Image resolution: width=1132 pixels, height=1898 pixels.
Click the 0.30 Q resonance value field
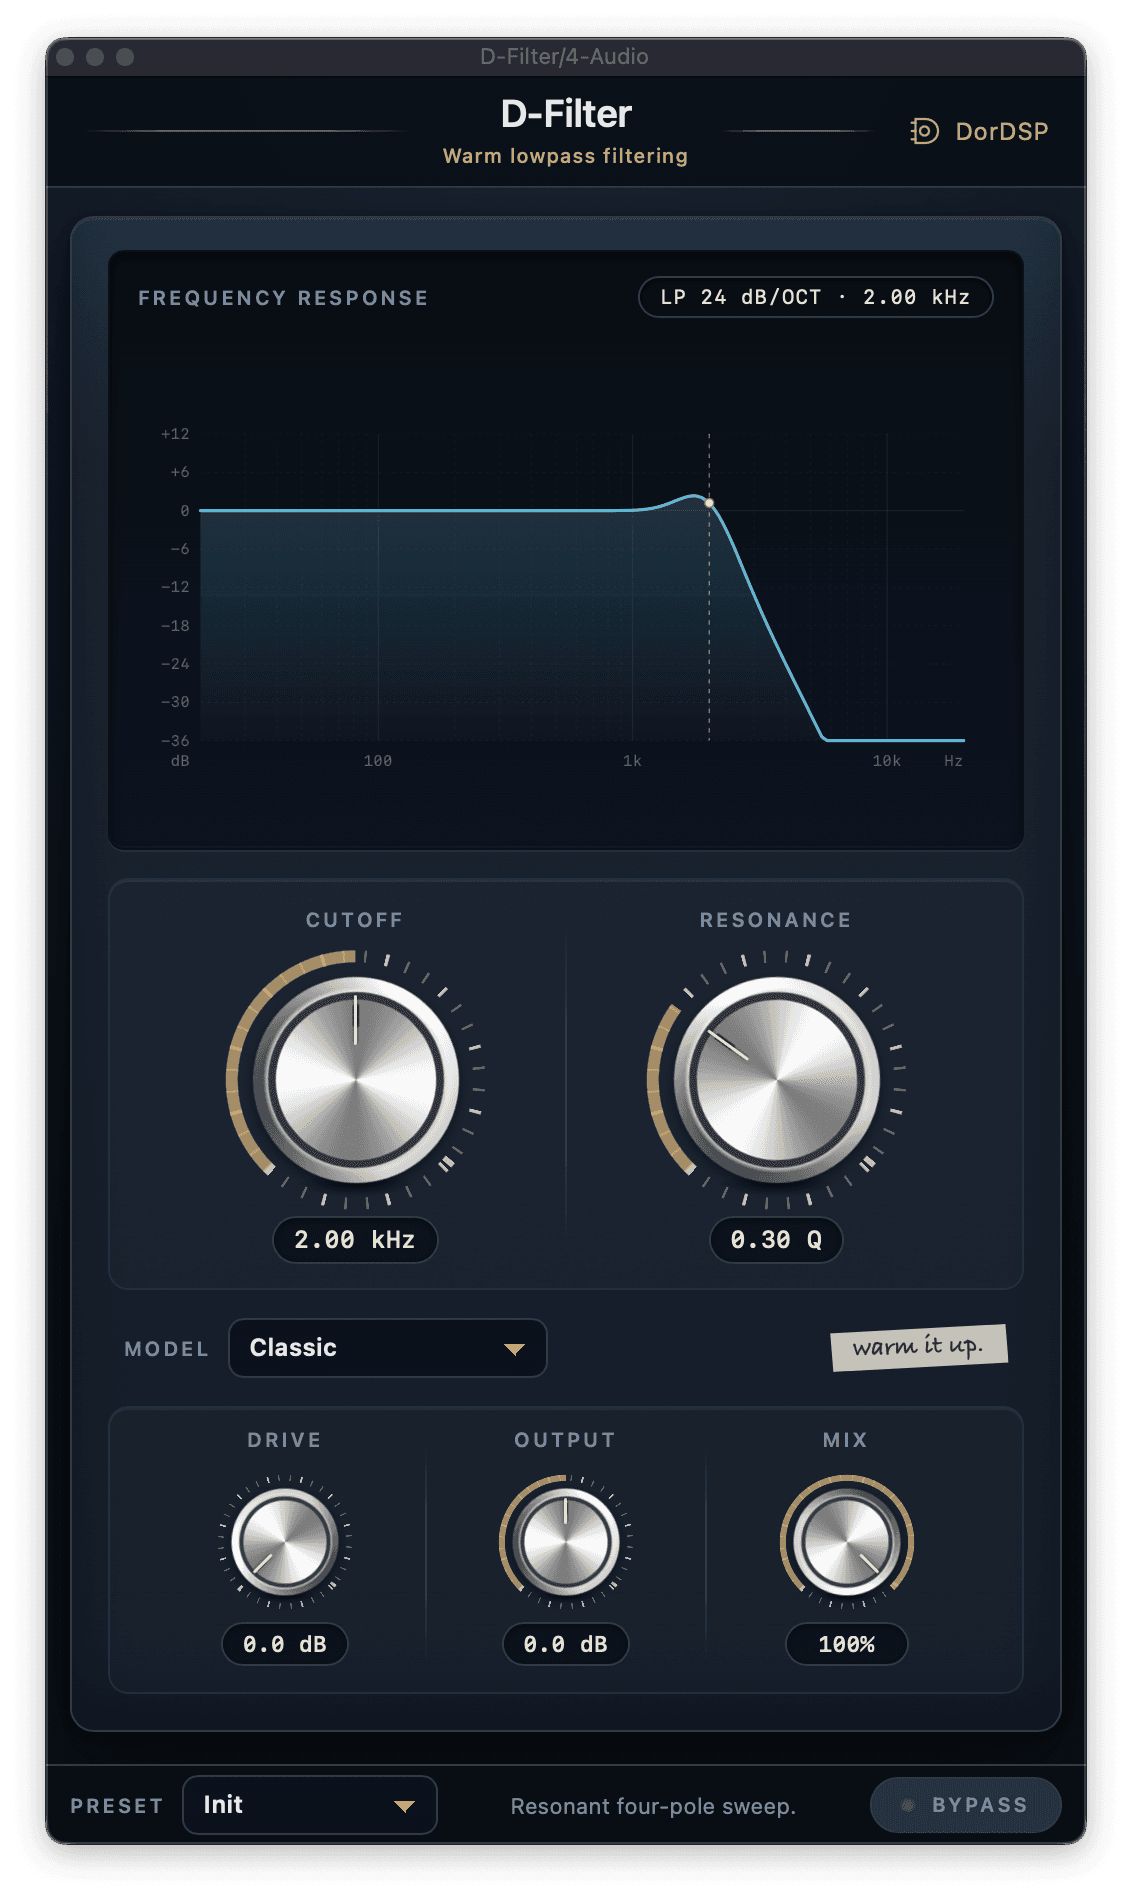(x=776, y=1240)
